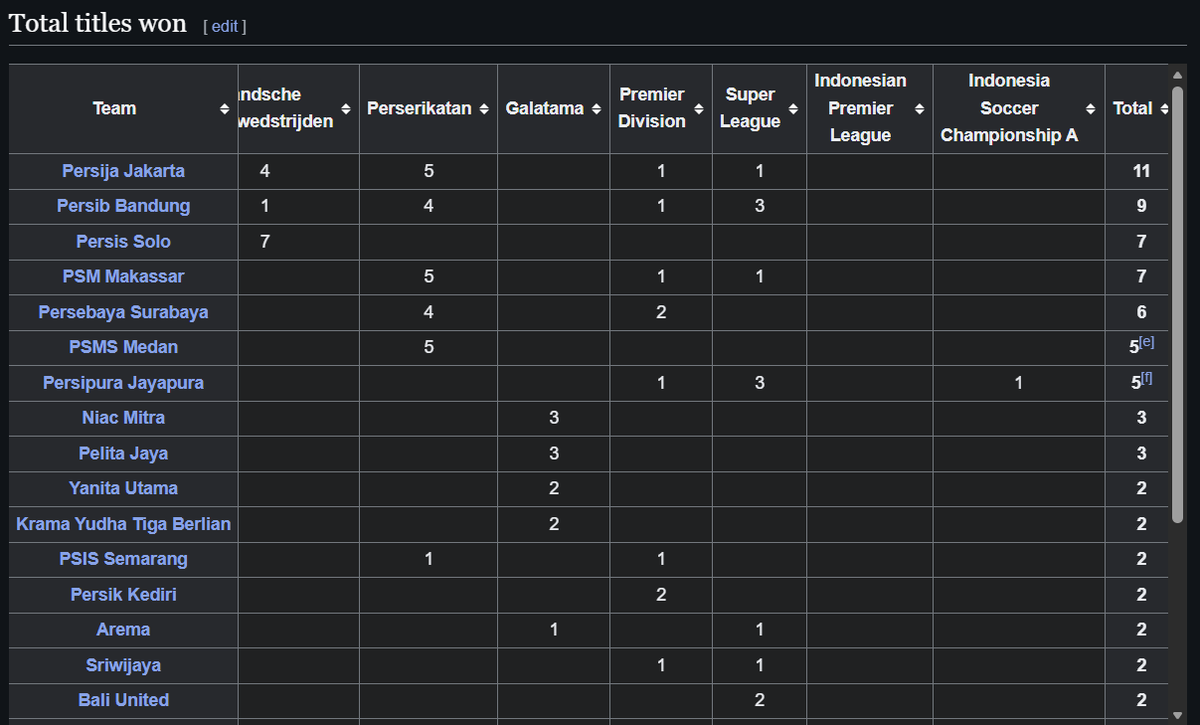This screenshot has width=1200, height=725.
Task: Sort by Indonesian Premier League arrows
Action: coord(920,109)
